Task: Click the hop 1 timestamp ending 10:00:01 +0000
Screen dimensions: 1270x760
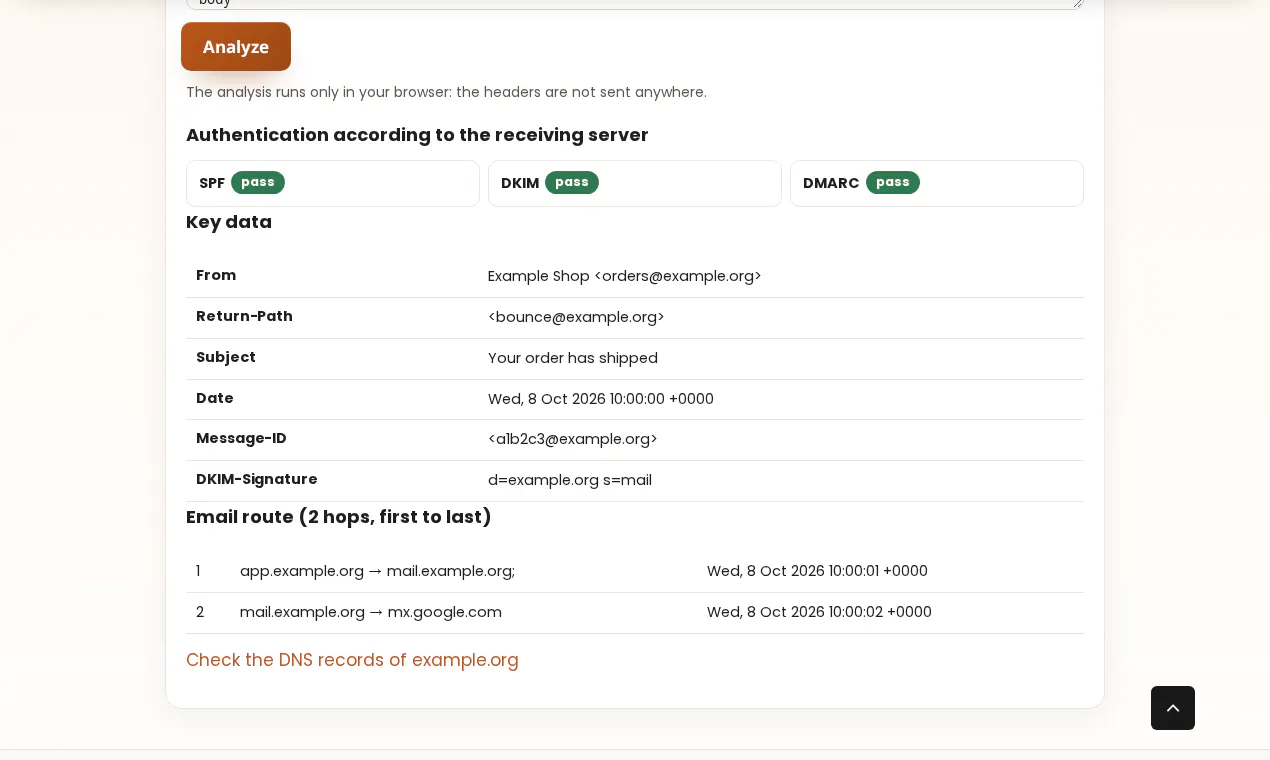Action: pos(817,571)
